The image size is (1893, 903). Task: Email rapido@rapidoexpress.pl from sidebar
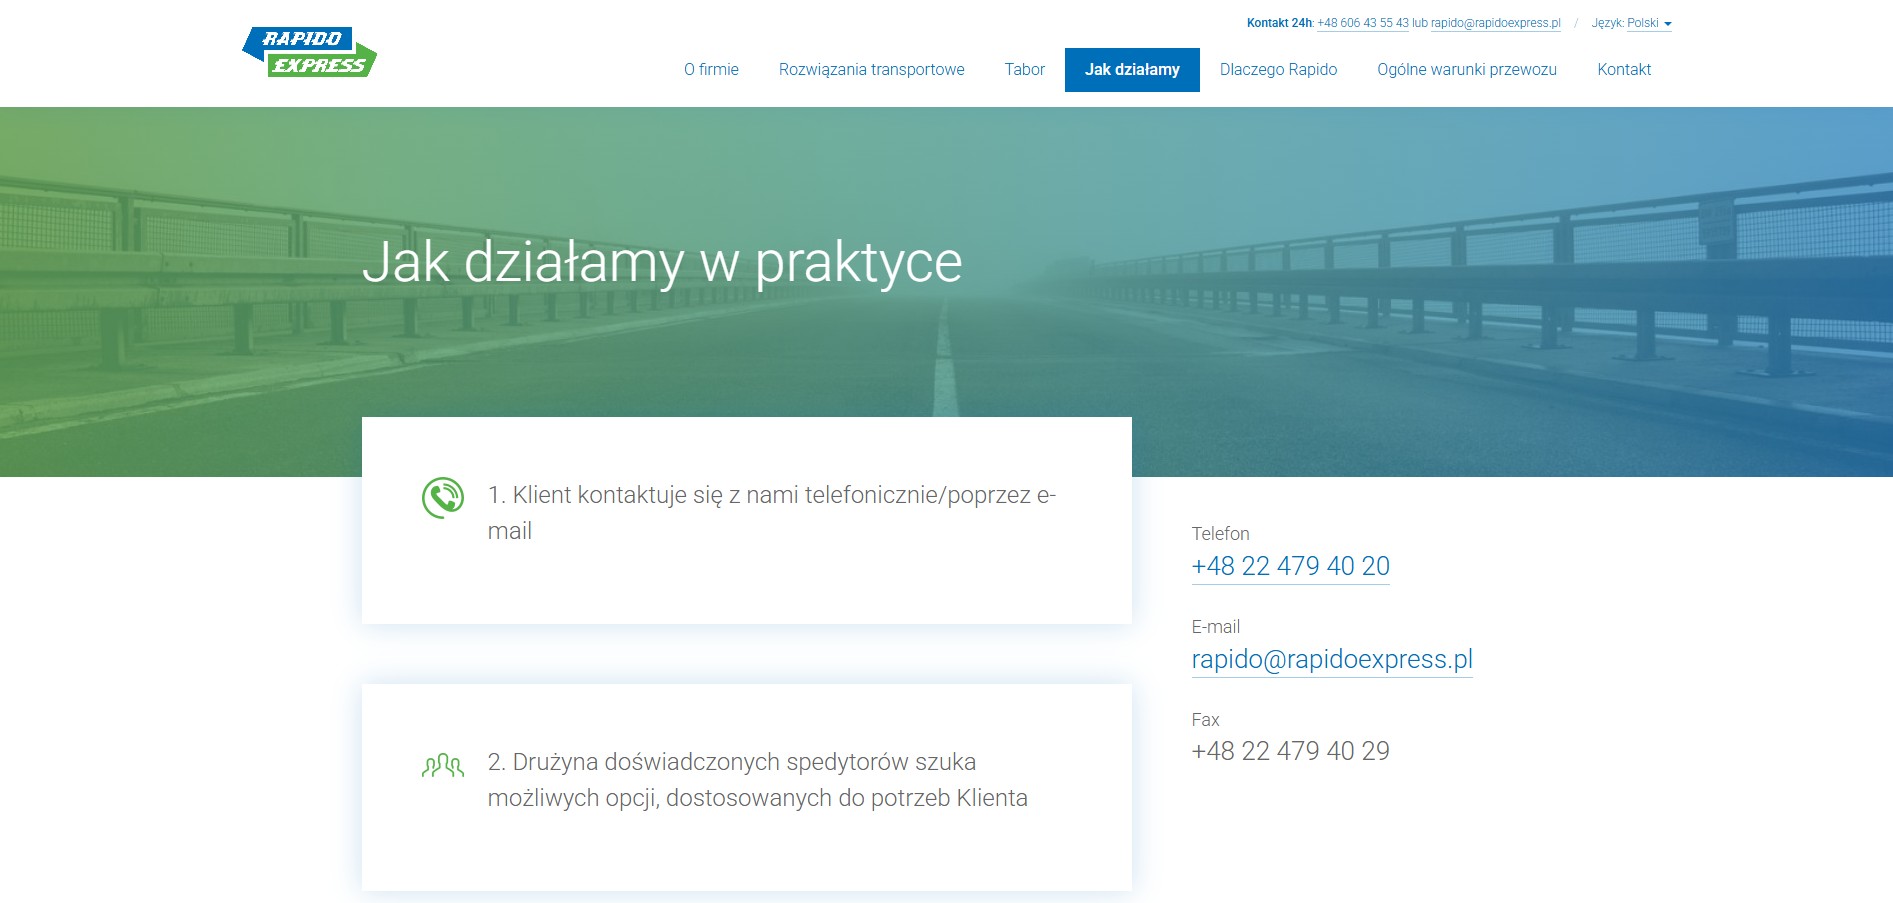1332,659
